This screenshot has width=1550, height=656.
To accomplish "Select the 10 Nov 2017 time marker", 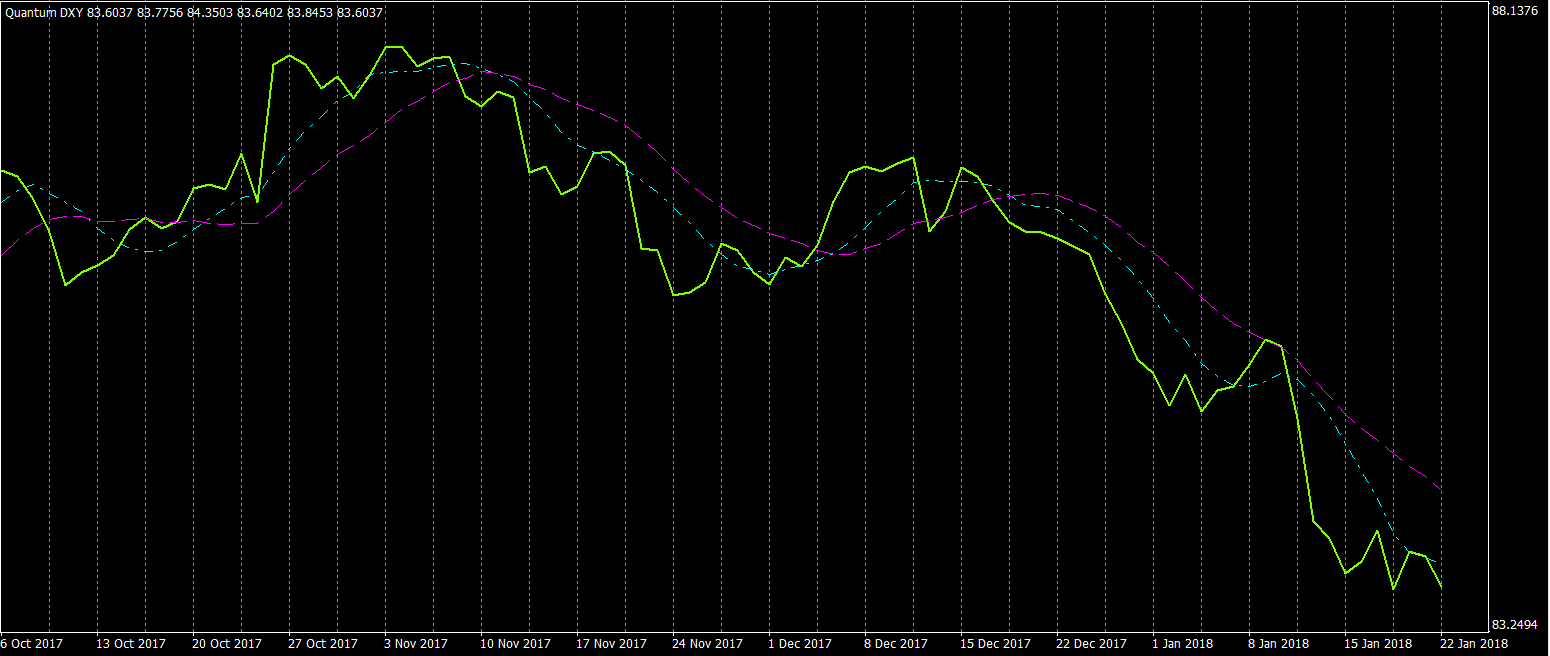I will pos(515,644).
